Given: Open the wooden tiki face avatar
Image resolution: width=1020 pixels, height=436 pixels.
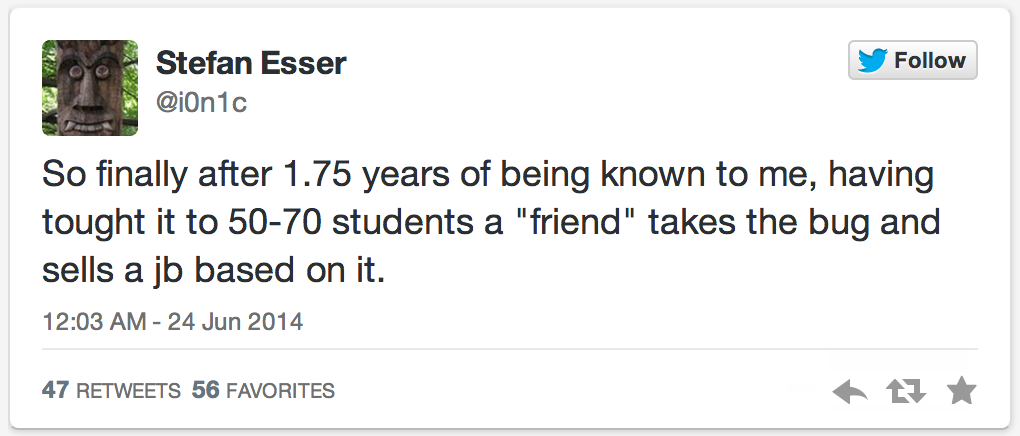Looking at the screenshot, I should 90,88.
